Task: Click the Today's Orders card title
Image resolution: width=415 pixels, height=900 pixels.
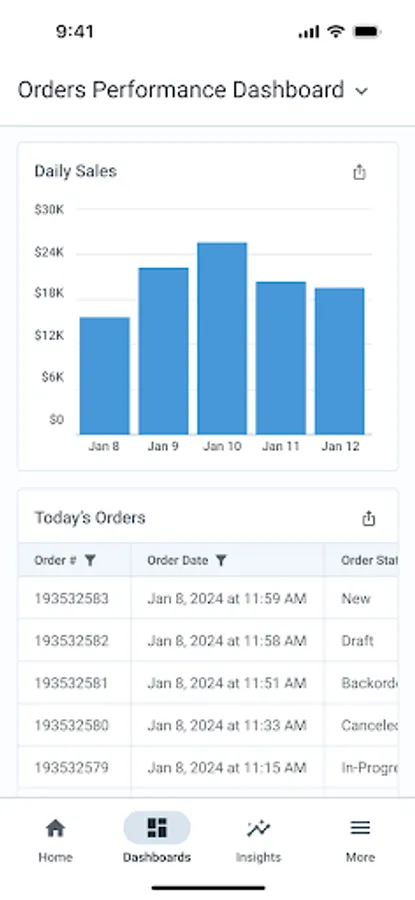Action: tap(90, 518)
